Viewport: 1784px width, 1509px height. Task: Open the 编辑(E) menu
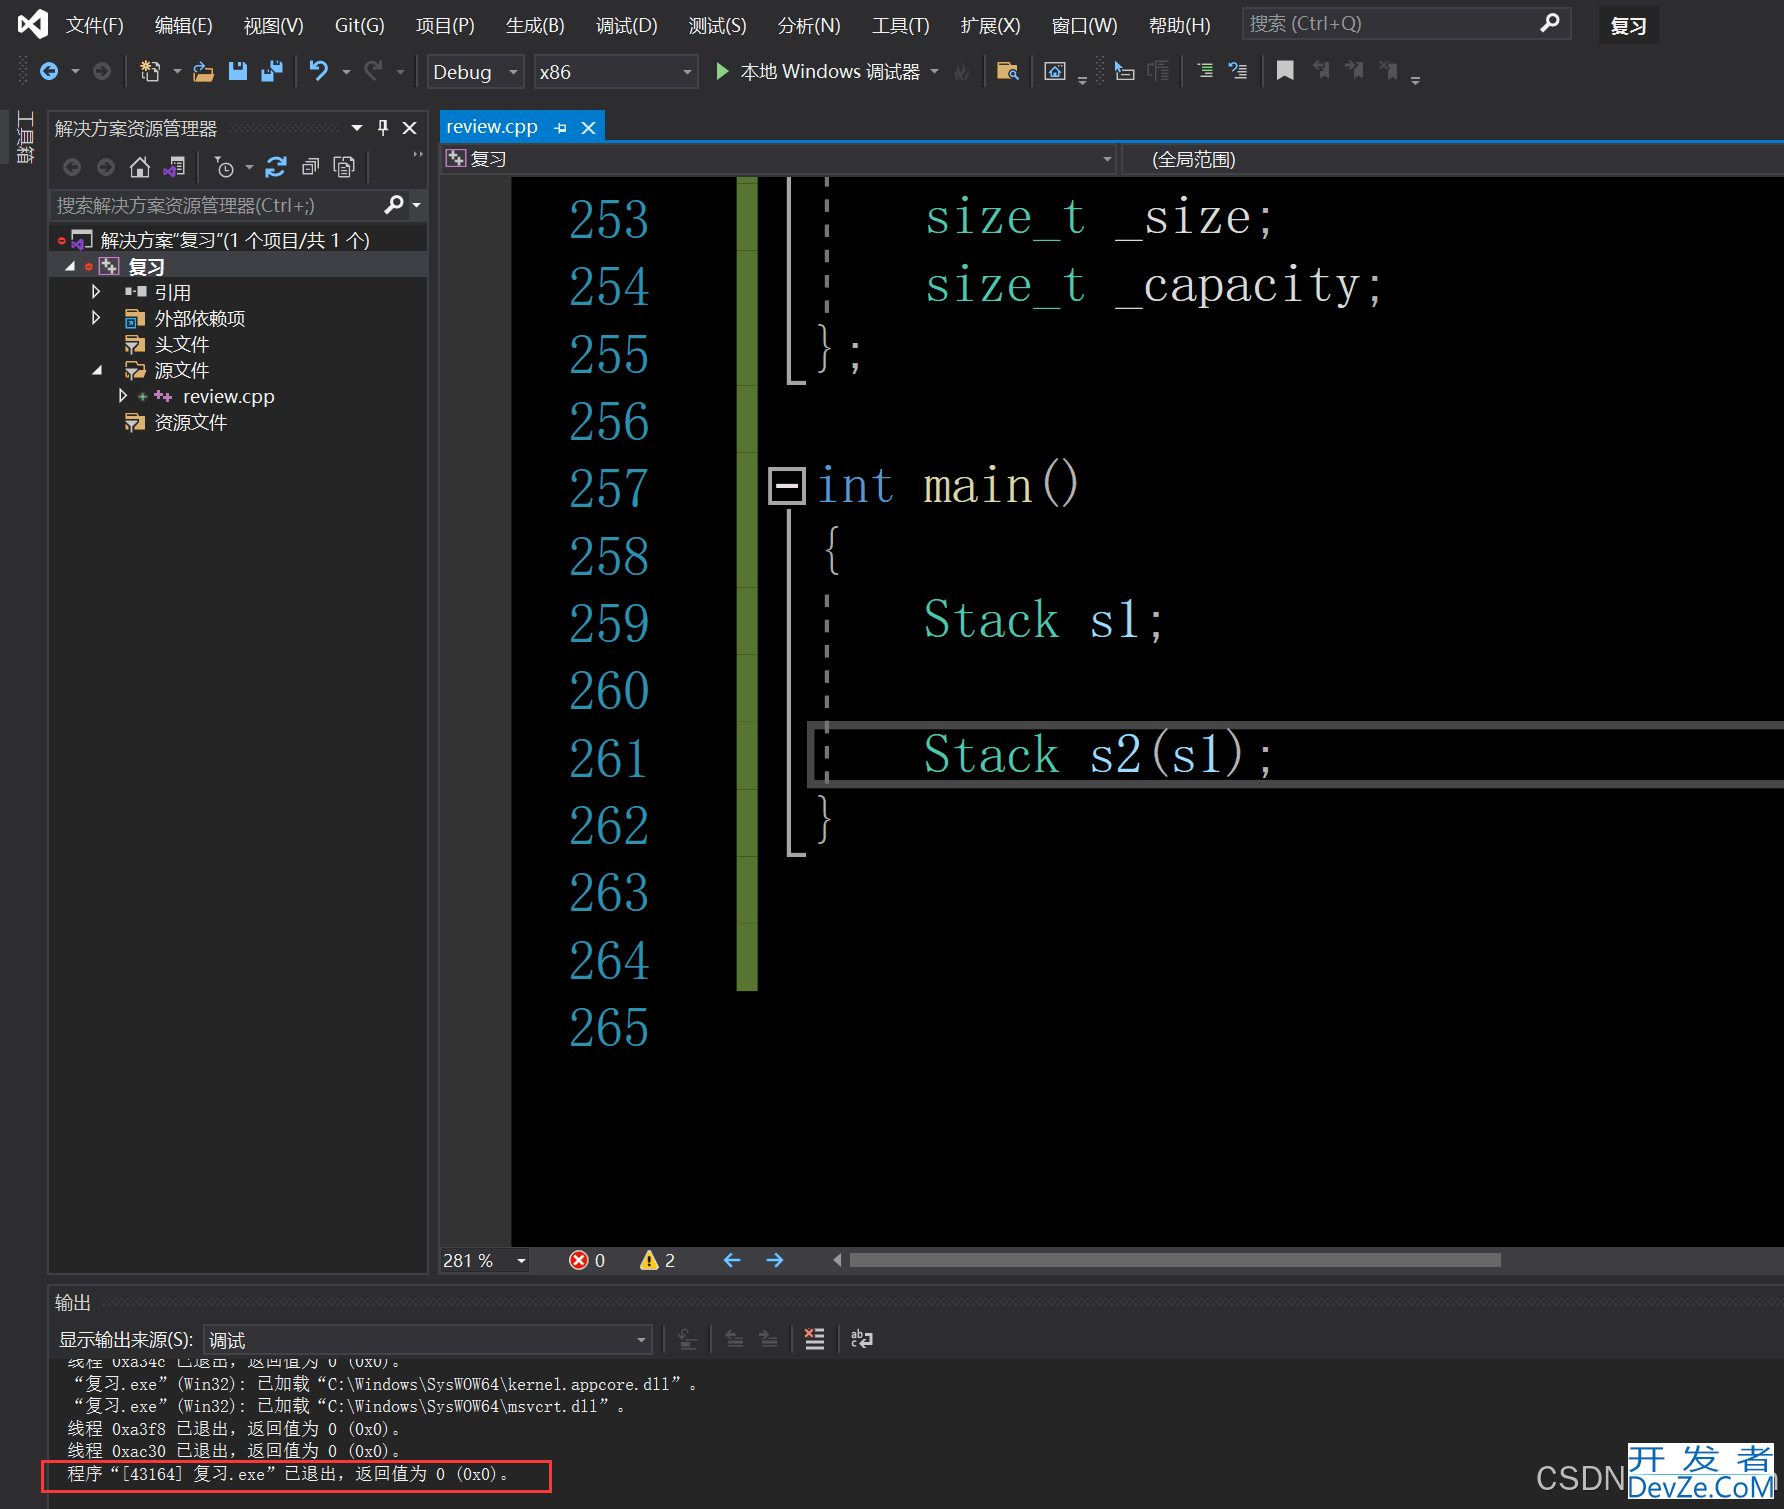point(183,25)
